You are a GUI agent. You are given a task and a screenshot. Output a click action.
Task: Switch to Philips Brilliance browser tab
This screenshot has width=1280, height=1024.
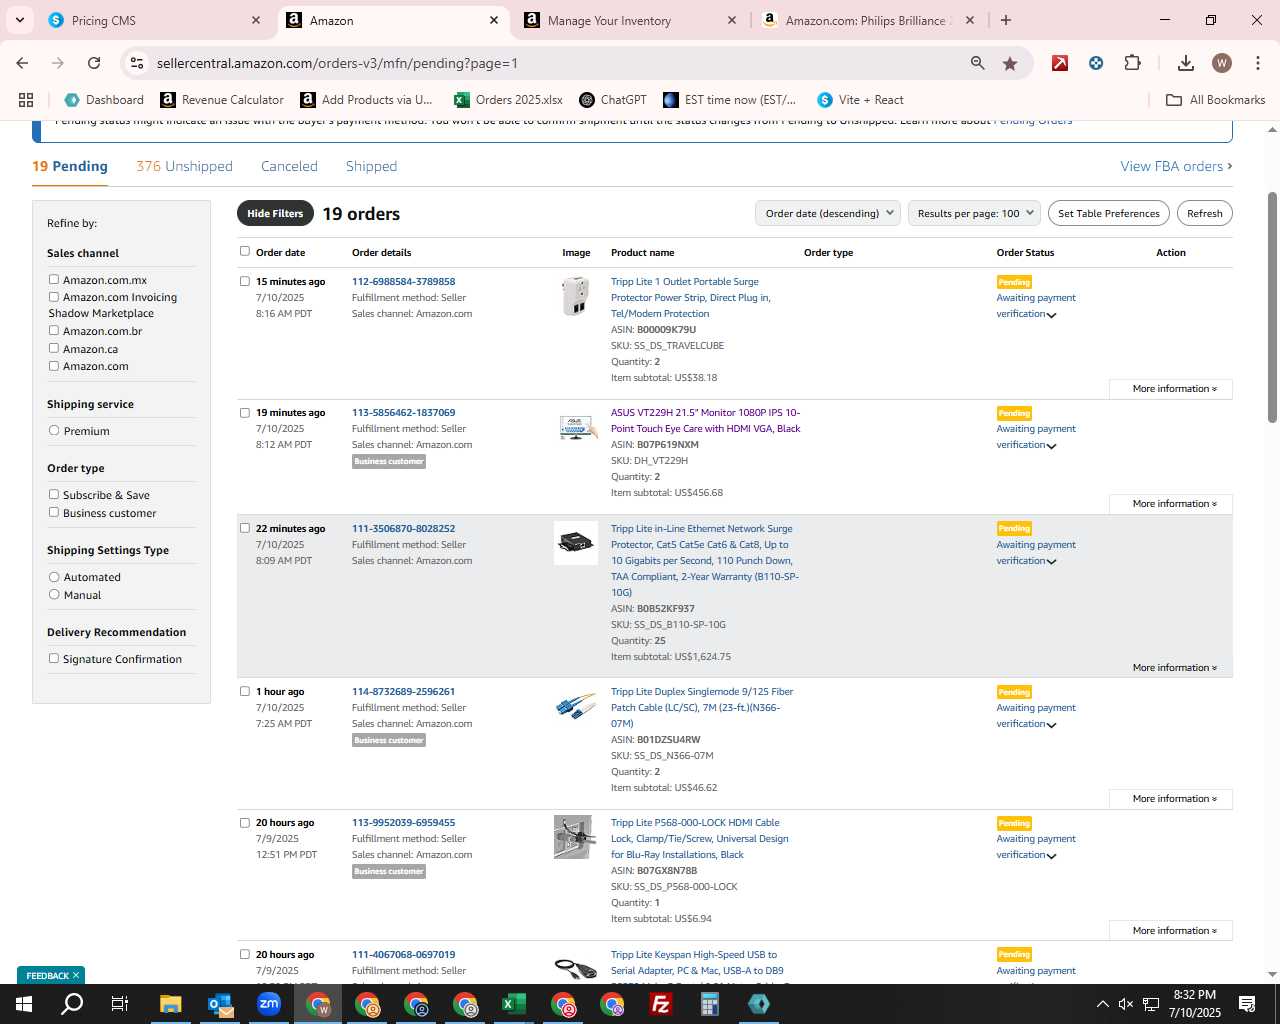[868, 20]
